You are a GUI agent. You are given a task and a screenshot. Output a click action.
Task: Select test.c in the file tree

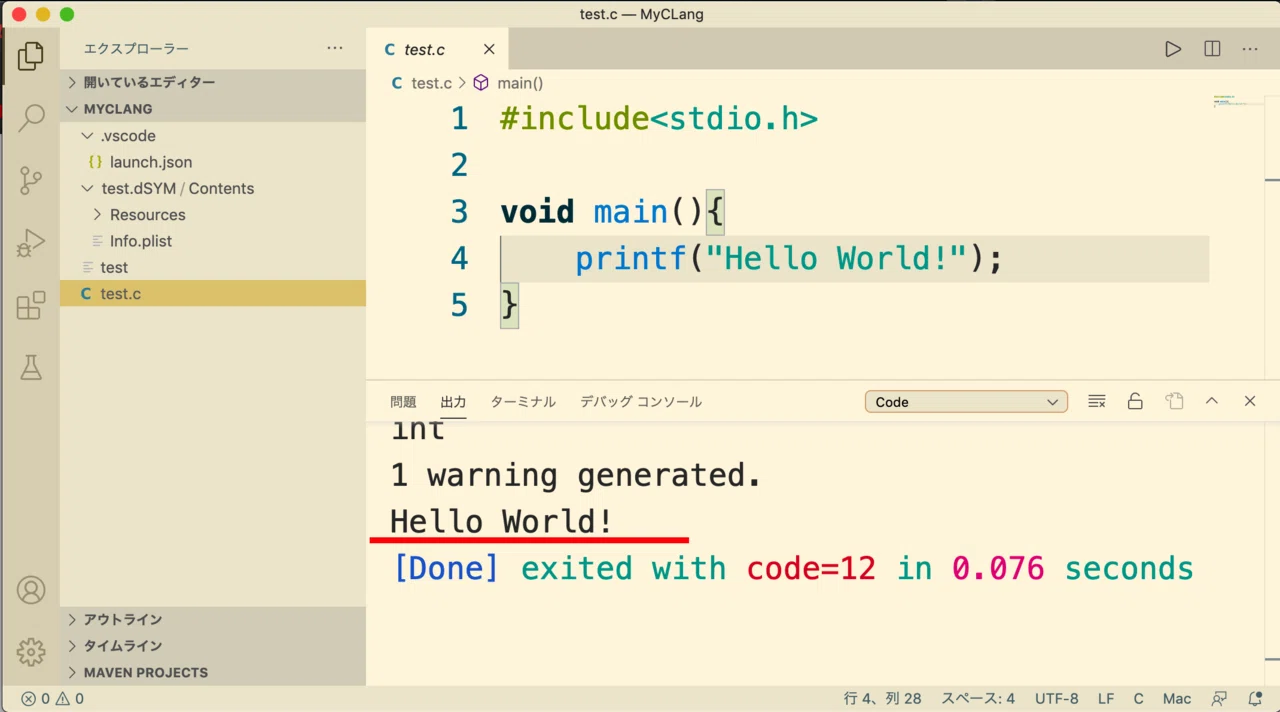[213, 294]
